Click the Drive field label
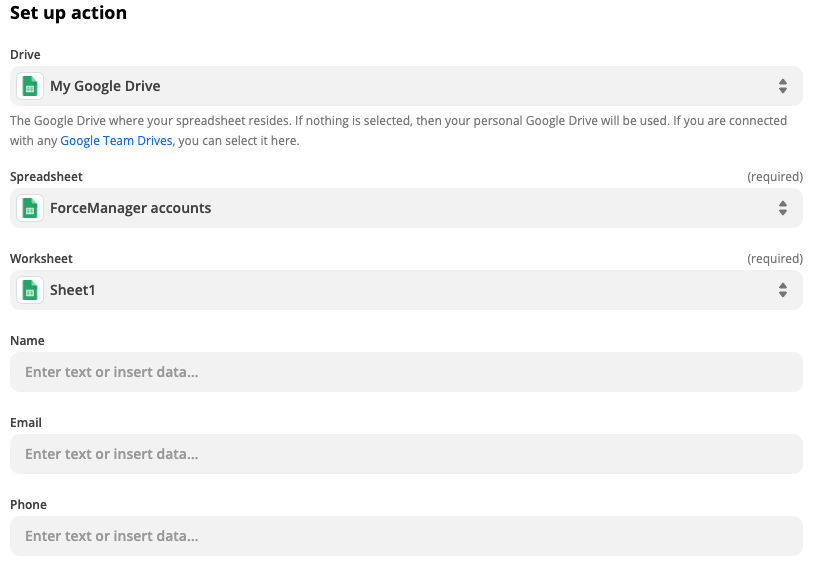Image resolution: width=819 pixels, height=574 pixels. coord(25,54)
